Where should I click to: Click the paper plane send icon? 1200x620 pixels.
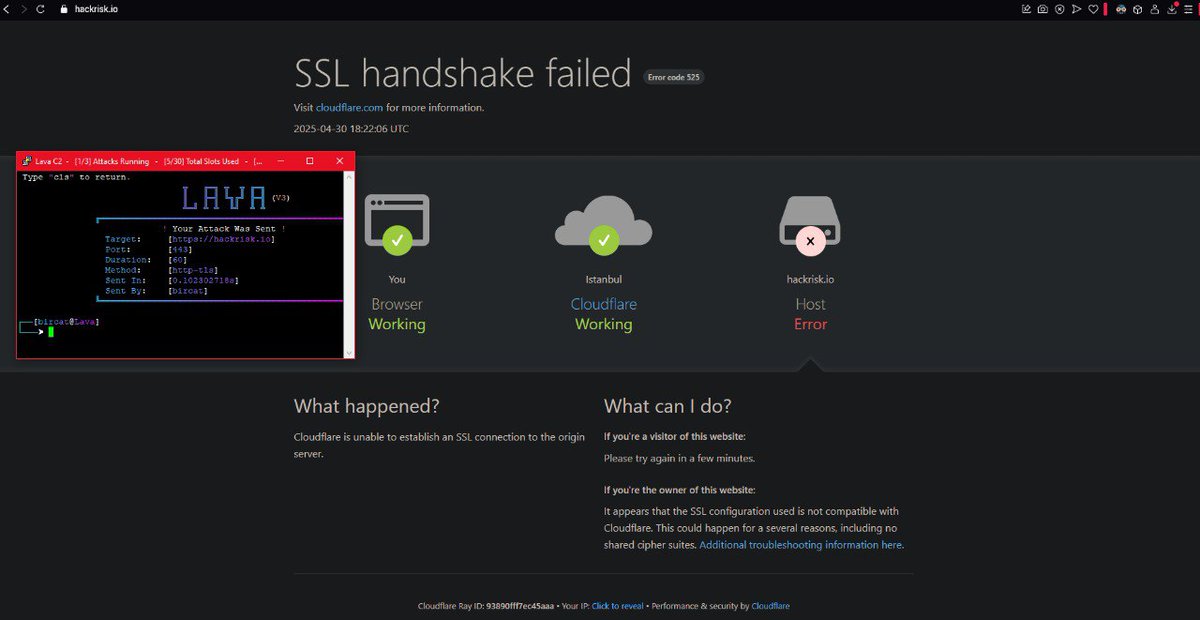1077,9
